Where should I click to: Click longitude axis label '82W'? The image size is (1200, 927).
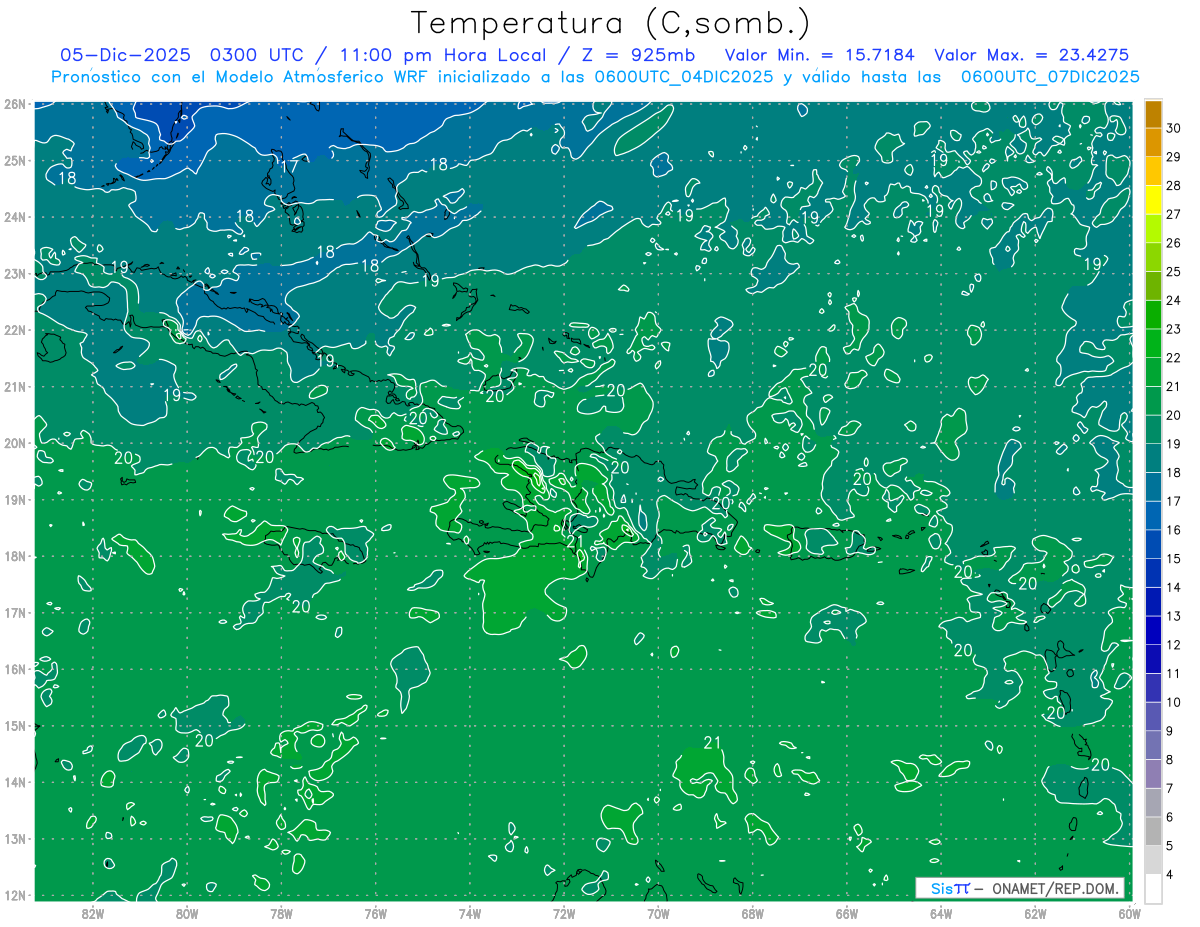coord(93,913)
